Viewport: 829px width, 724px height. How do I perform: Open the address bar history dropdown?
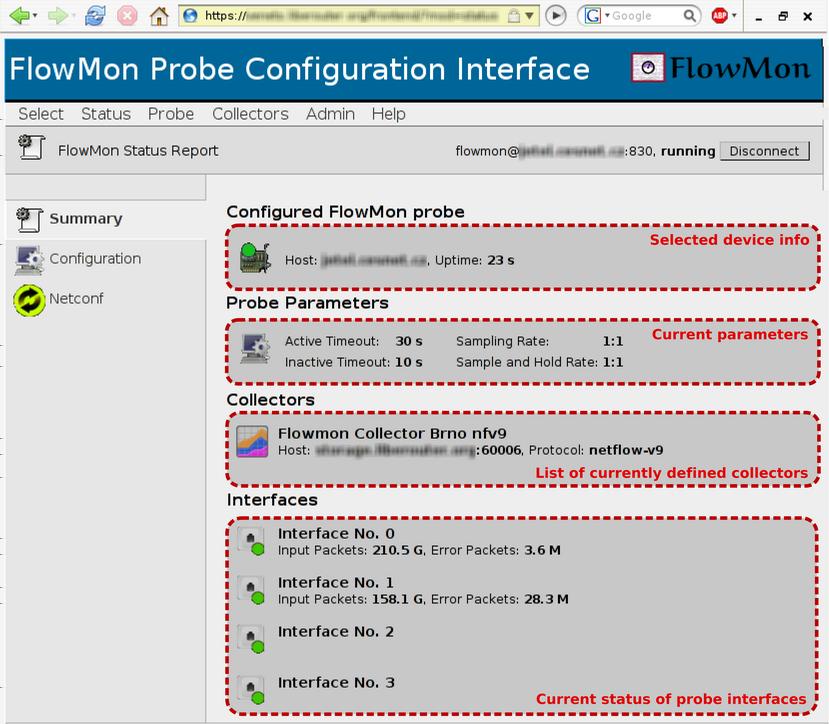(x=529, y=16)
